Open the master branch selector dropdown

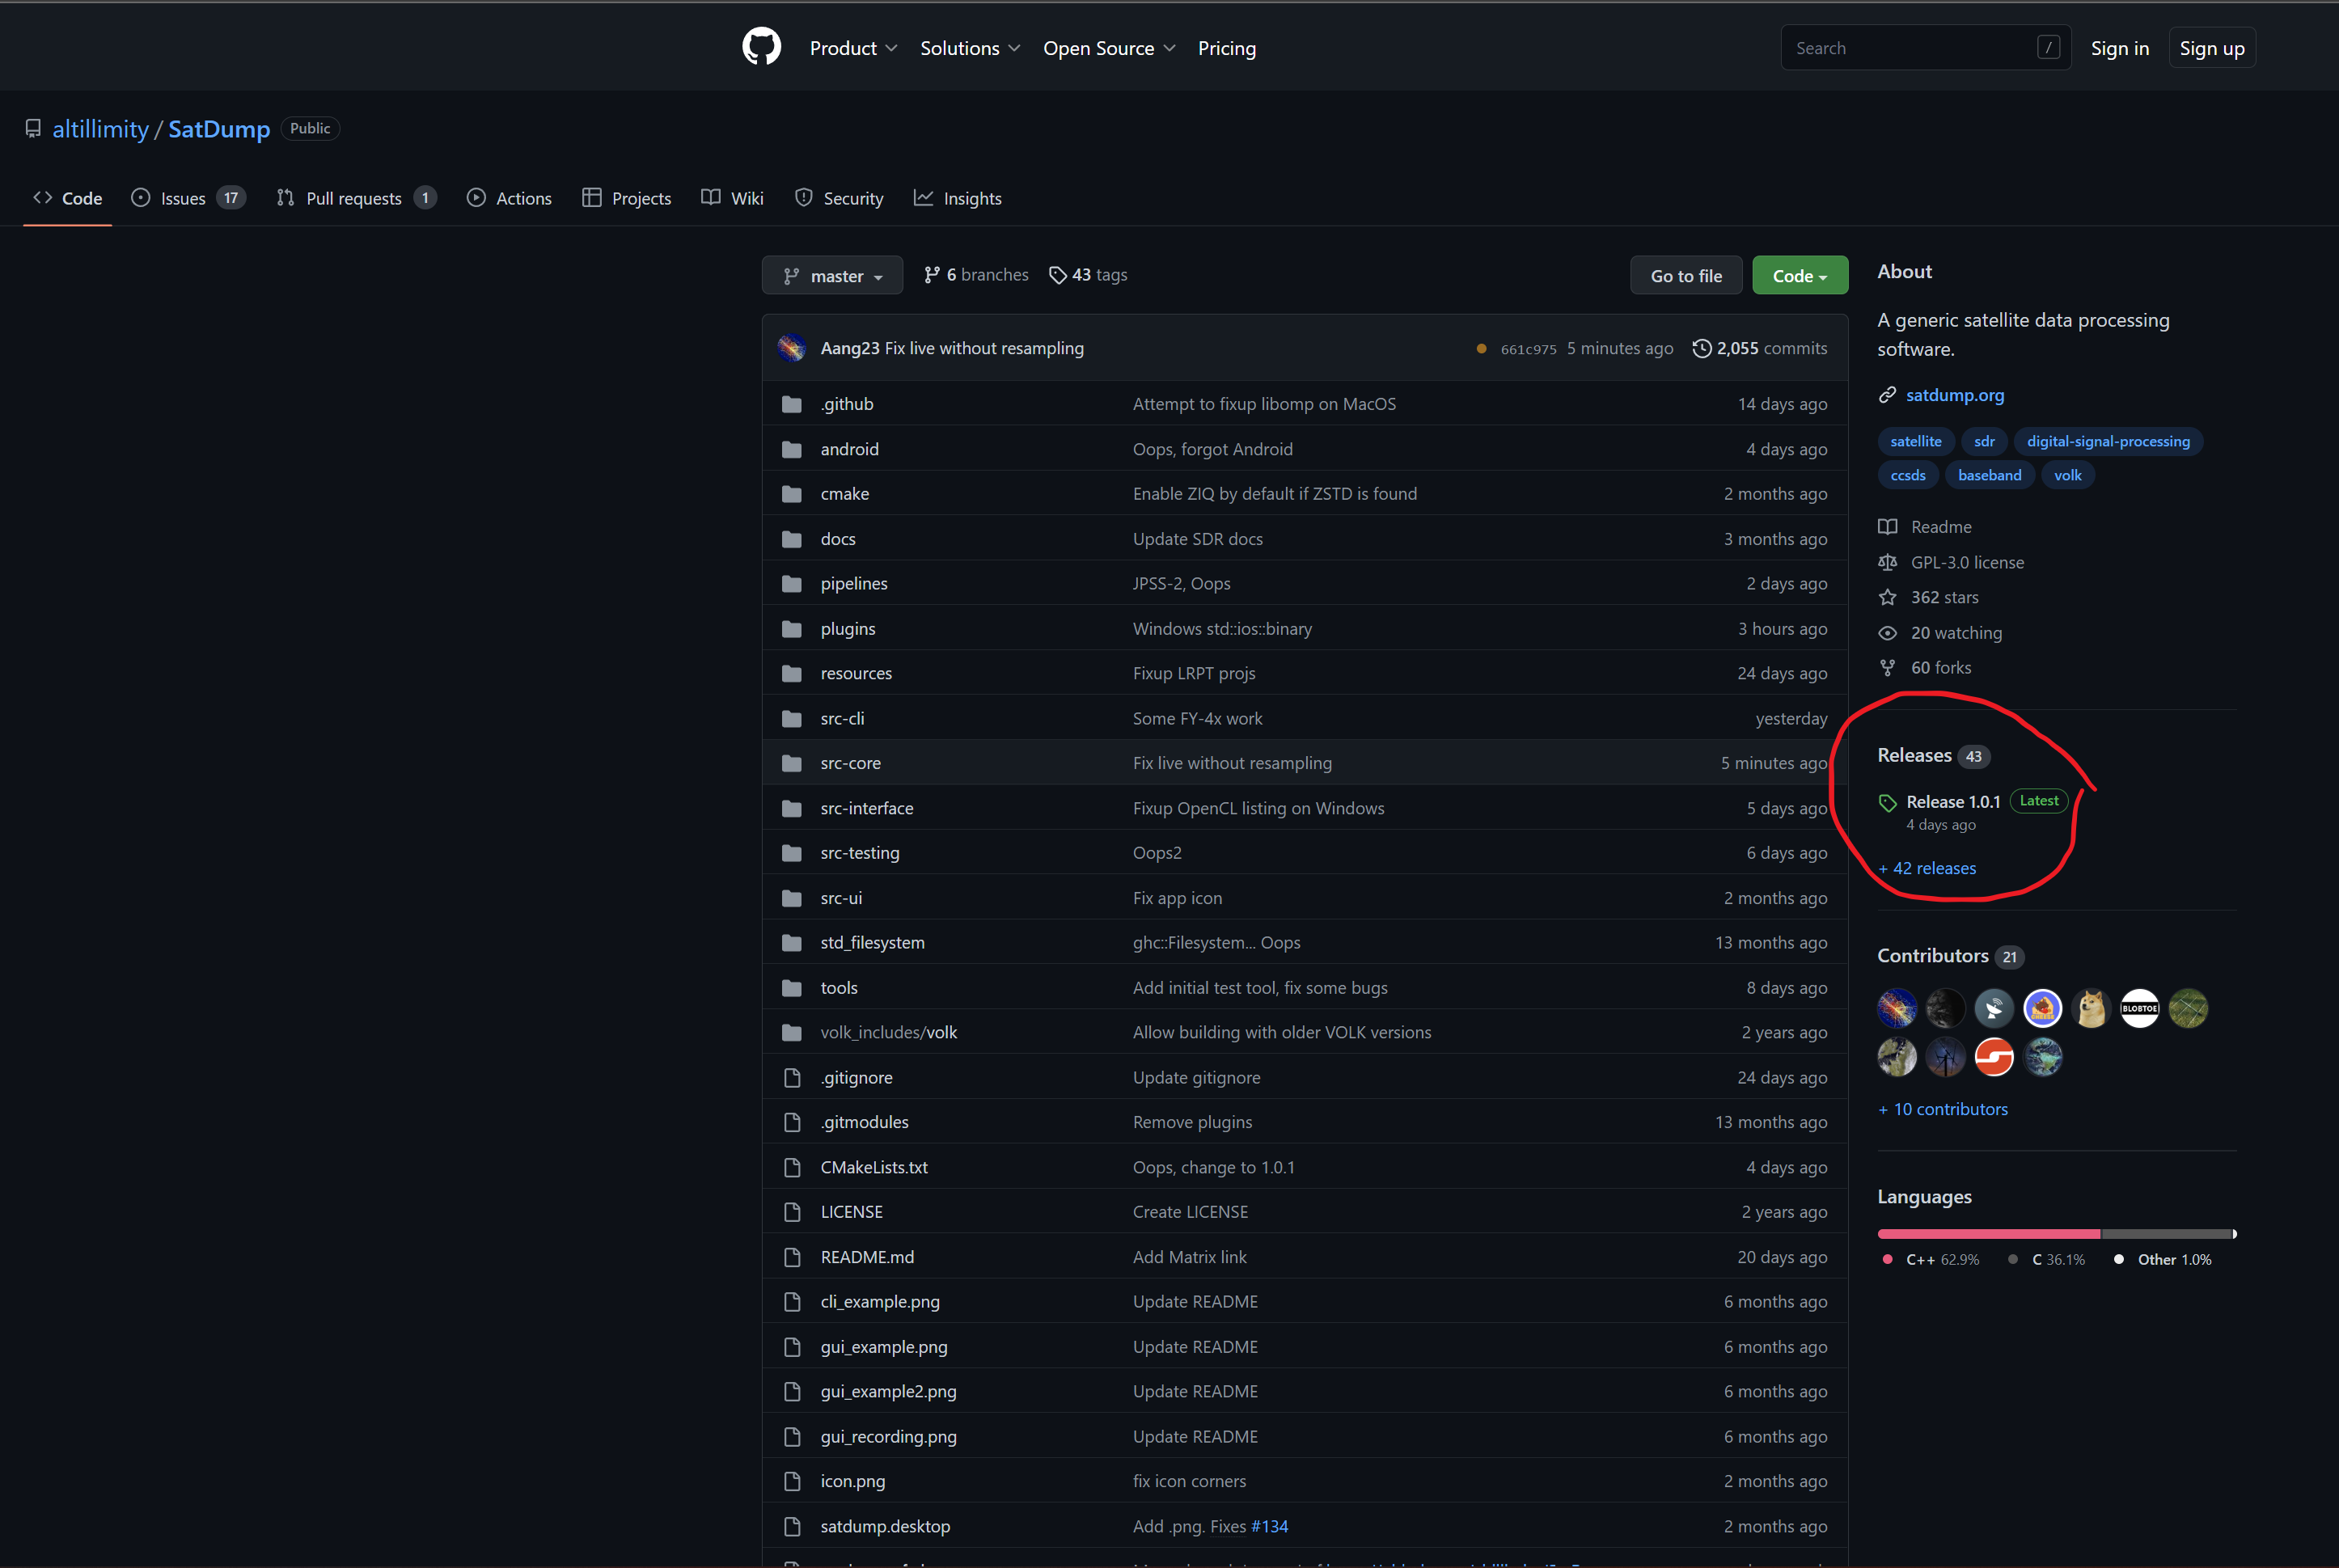click(x=832, y=275)
